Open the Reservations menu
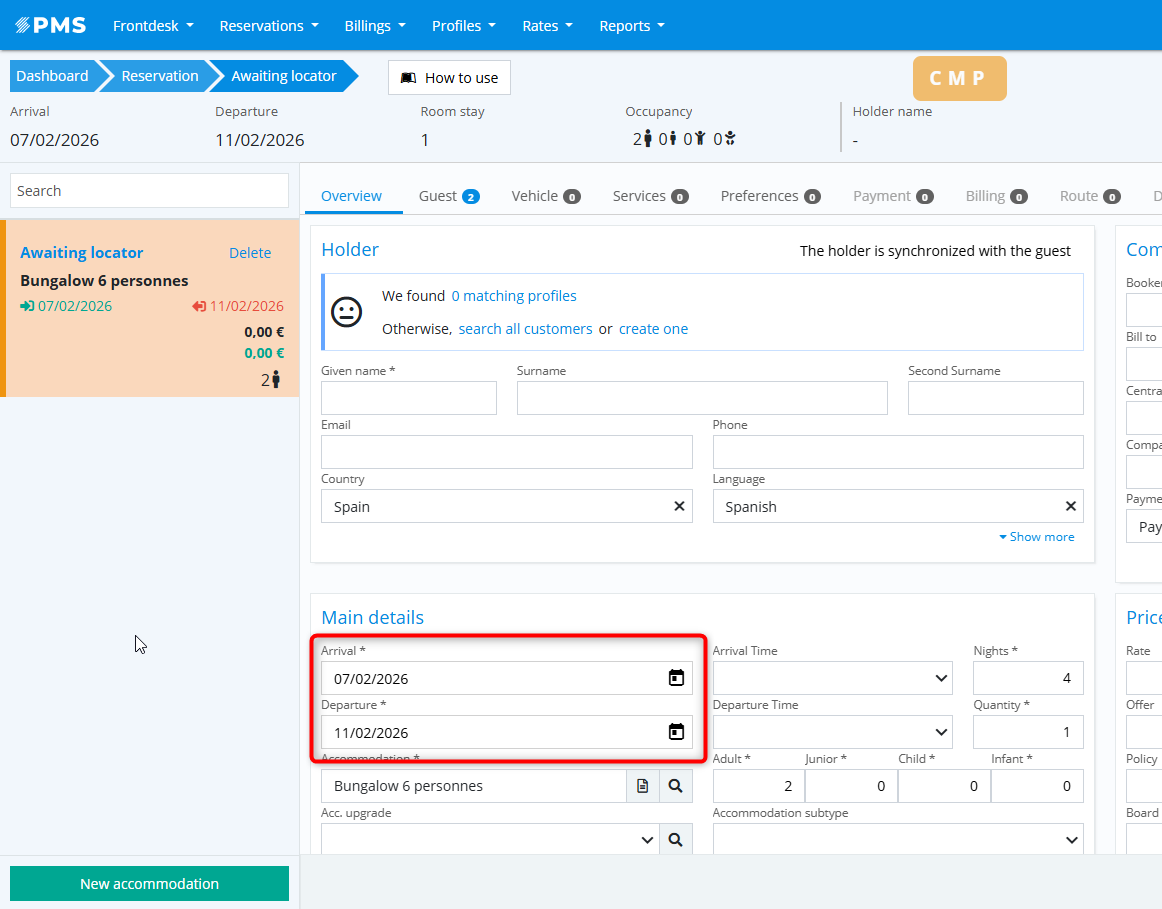 (x=268, y=26)
